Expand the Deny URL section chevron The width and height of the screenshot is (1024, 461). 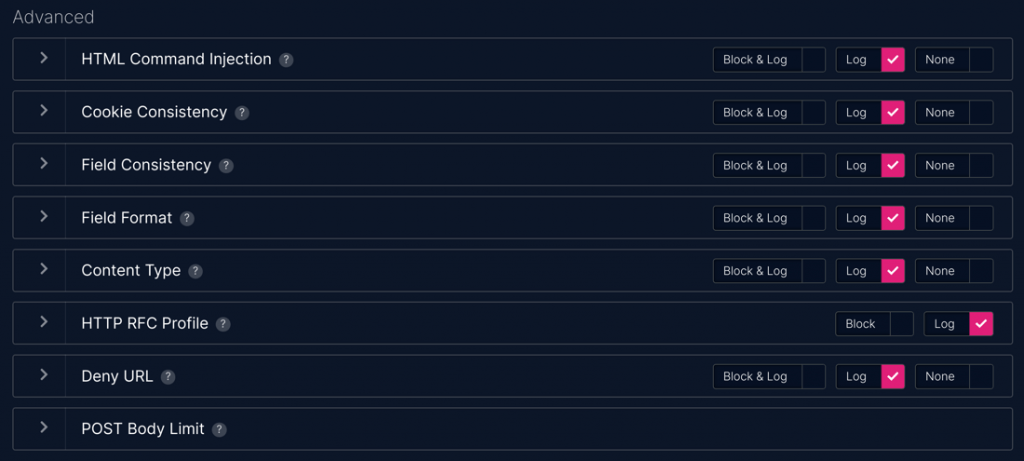pyautogui.click(x=44, y=375)
